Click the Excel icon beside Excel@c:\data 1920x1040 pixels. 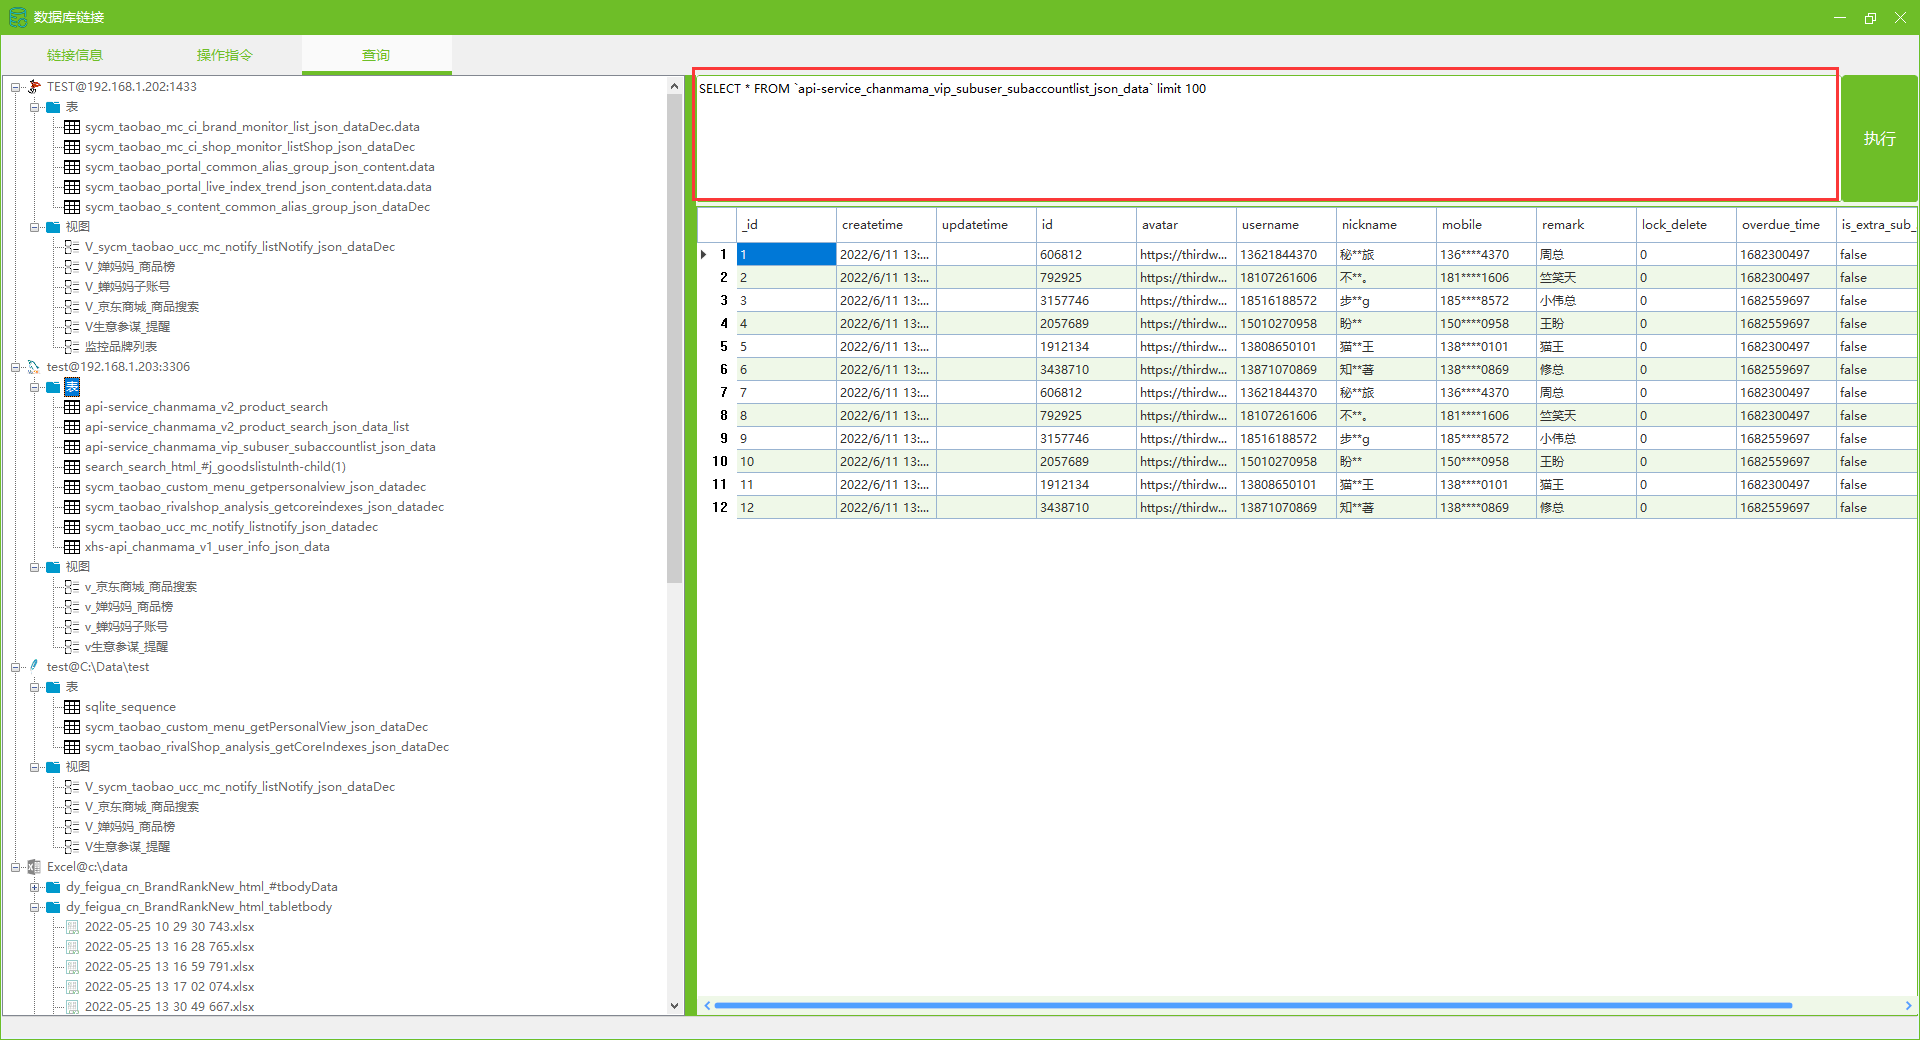coord(34,867)
